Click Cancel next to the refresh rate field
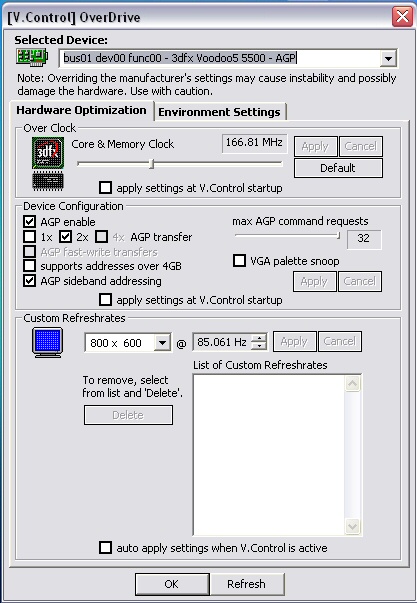Viewport: 417px width, 603px height. tap(340, 341)
